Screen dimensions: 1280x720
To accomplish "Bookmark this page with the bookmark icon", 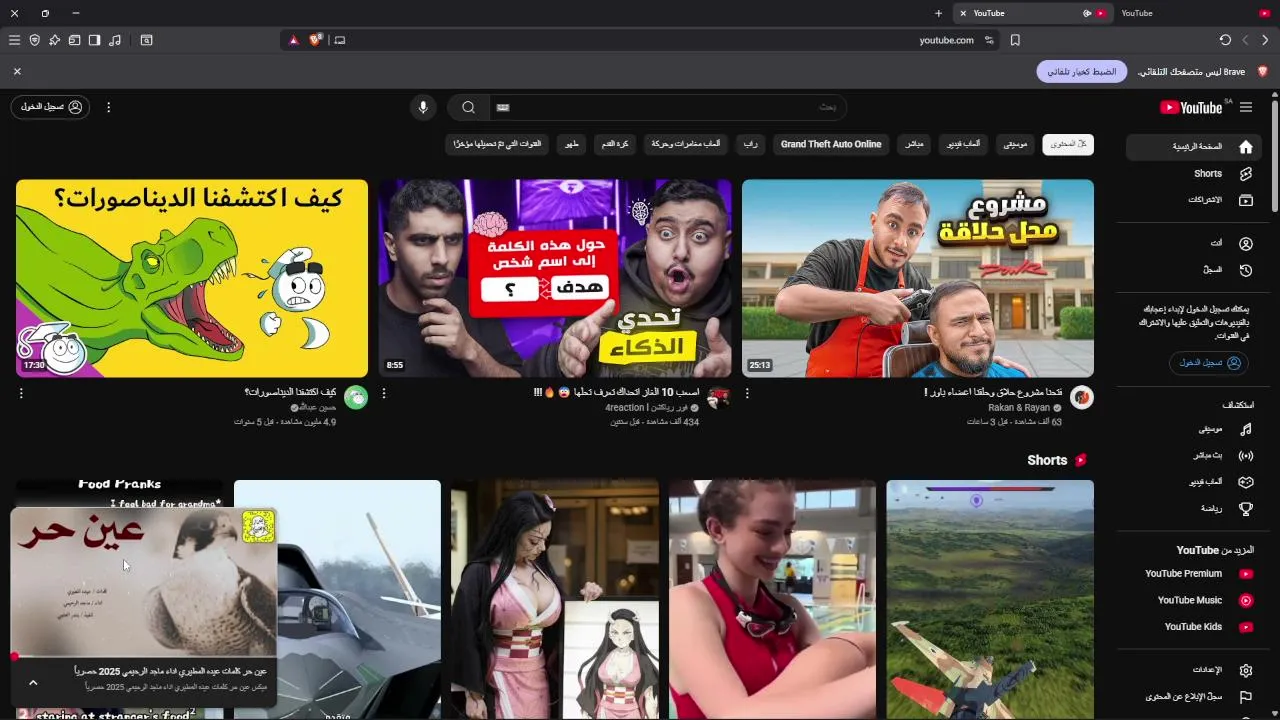I will point(1015,40).
